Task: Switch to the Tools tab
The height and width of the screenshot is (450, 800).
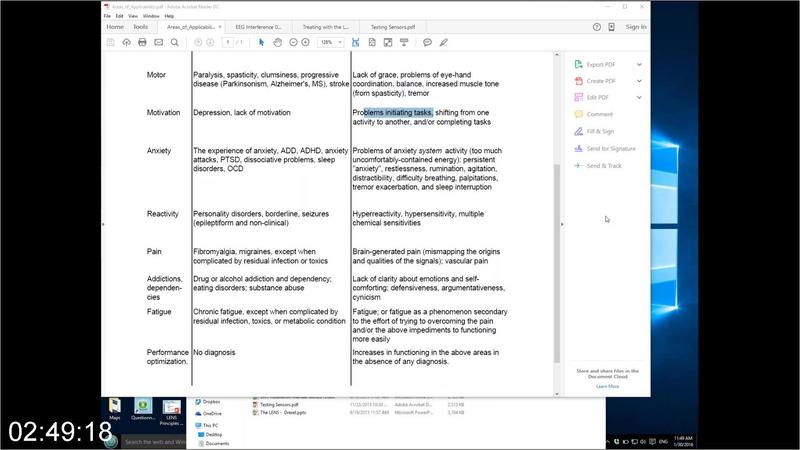Action: tap(140, 27)
